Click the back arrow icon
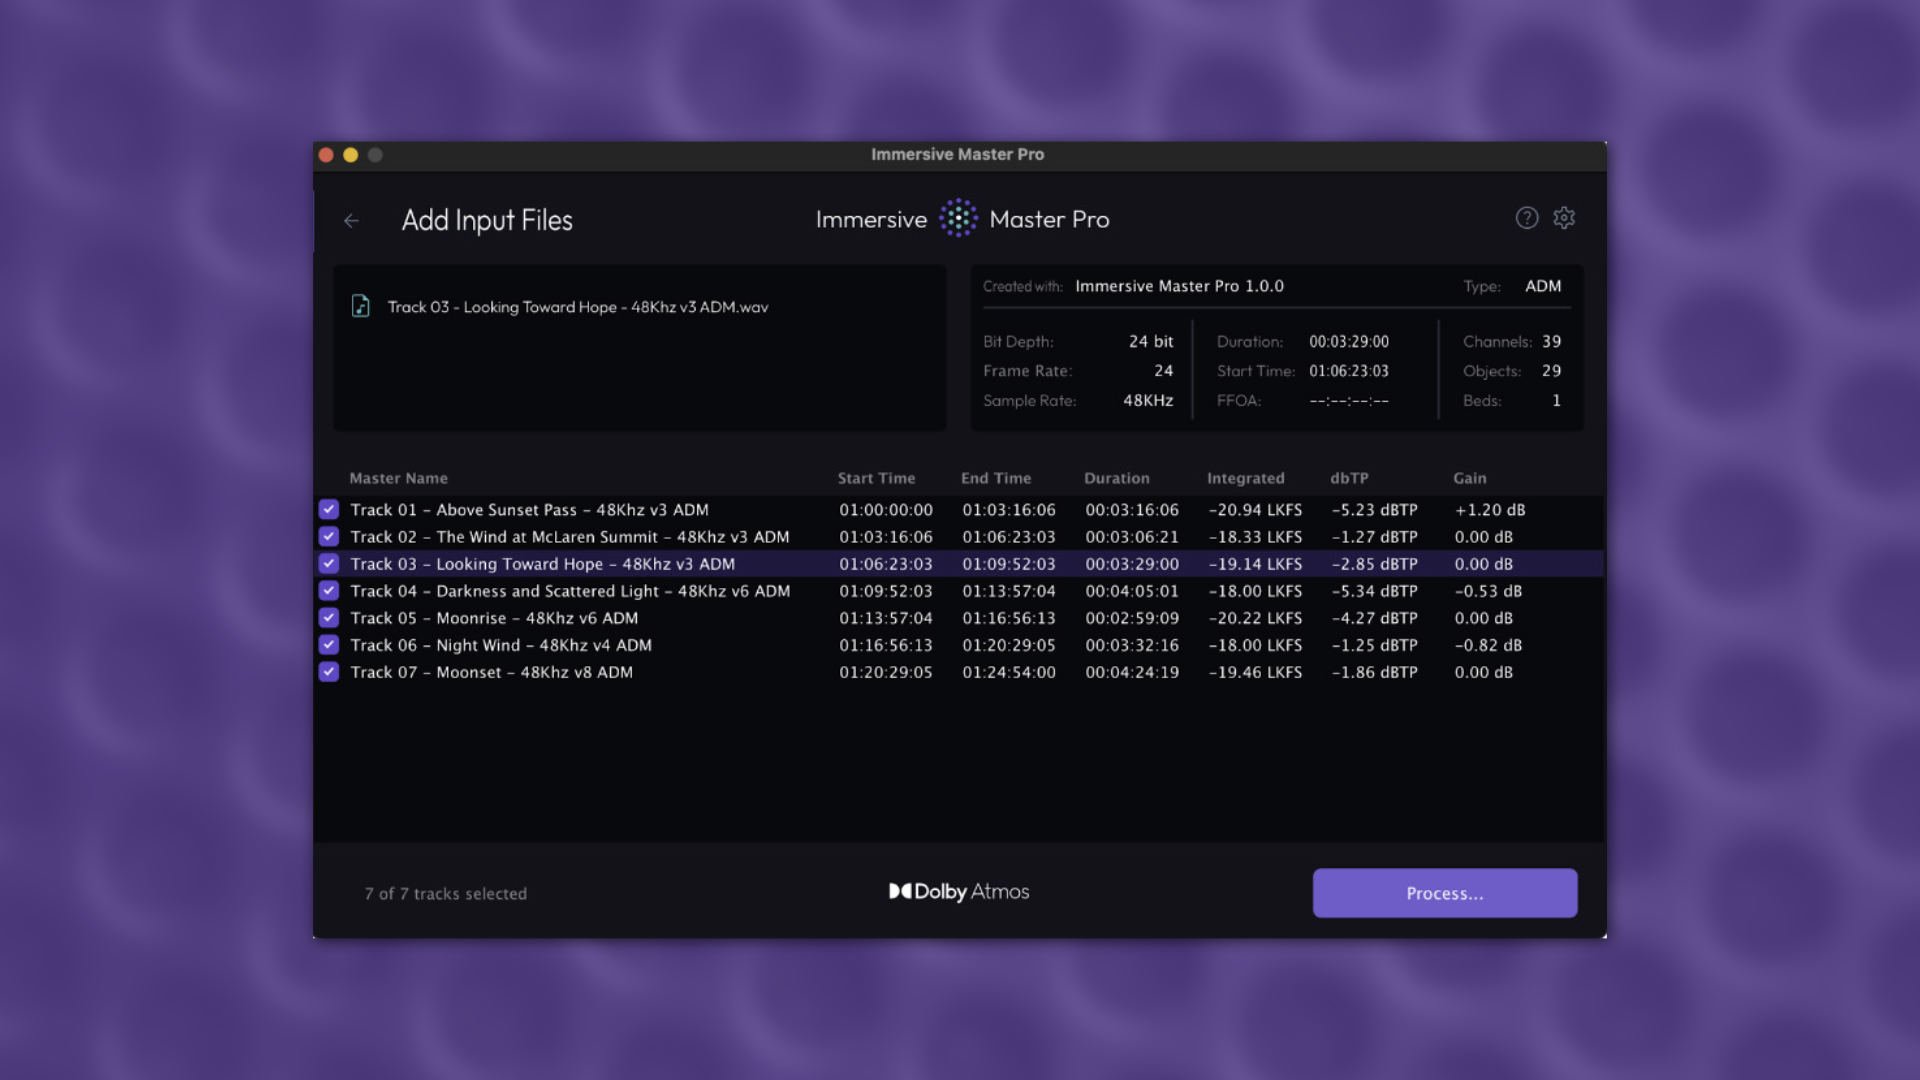1920x1080 pixels. [351, 221]
